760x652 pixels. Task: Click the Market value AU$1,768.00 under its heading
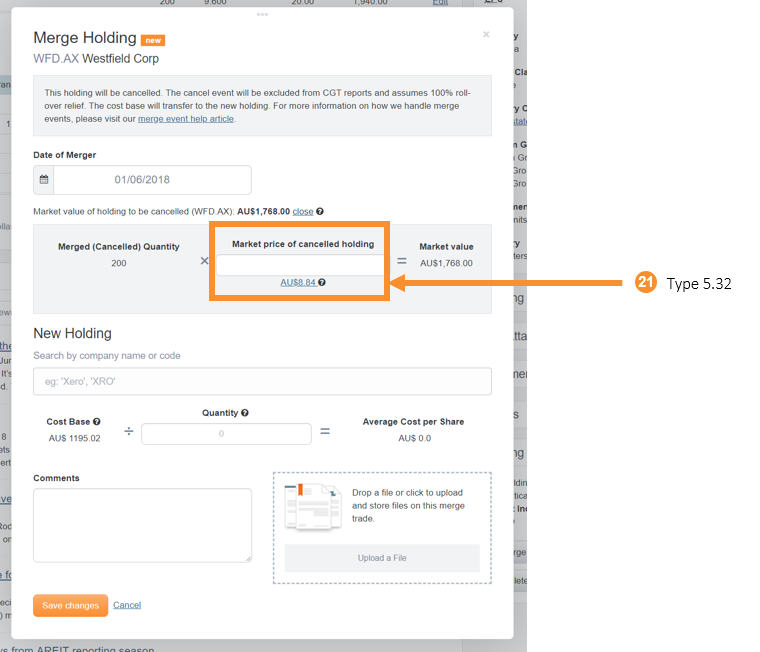[446, 263]
